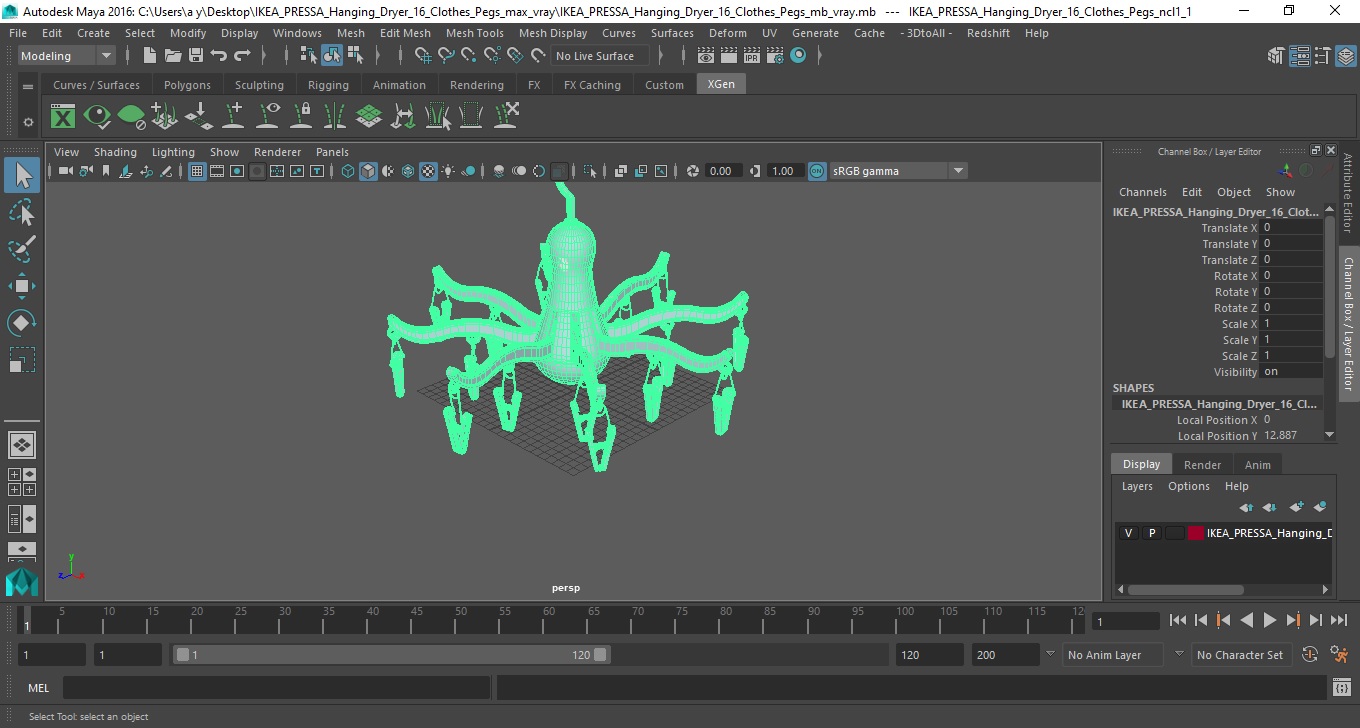Click the Save Scene floppy icon
Image resolution: width=1360 pixels, height=728 pixels.
click(x=196, y=56)
